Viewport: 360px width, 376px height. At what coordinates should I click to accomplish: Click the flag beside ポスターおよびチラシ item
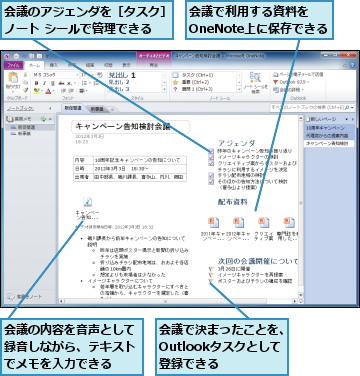[210, 281]
